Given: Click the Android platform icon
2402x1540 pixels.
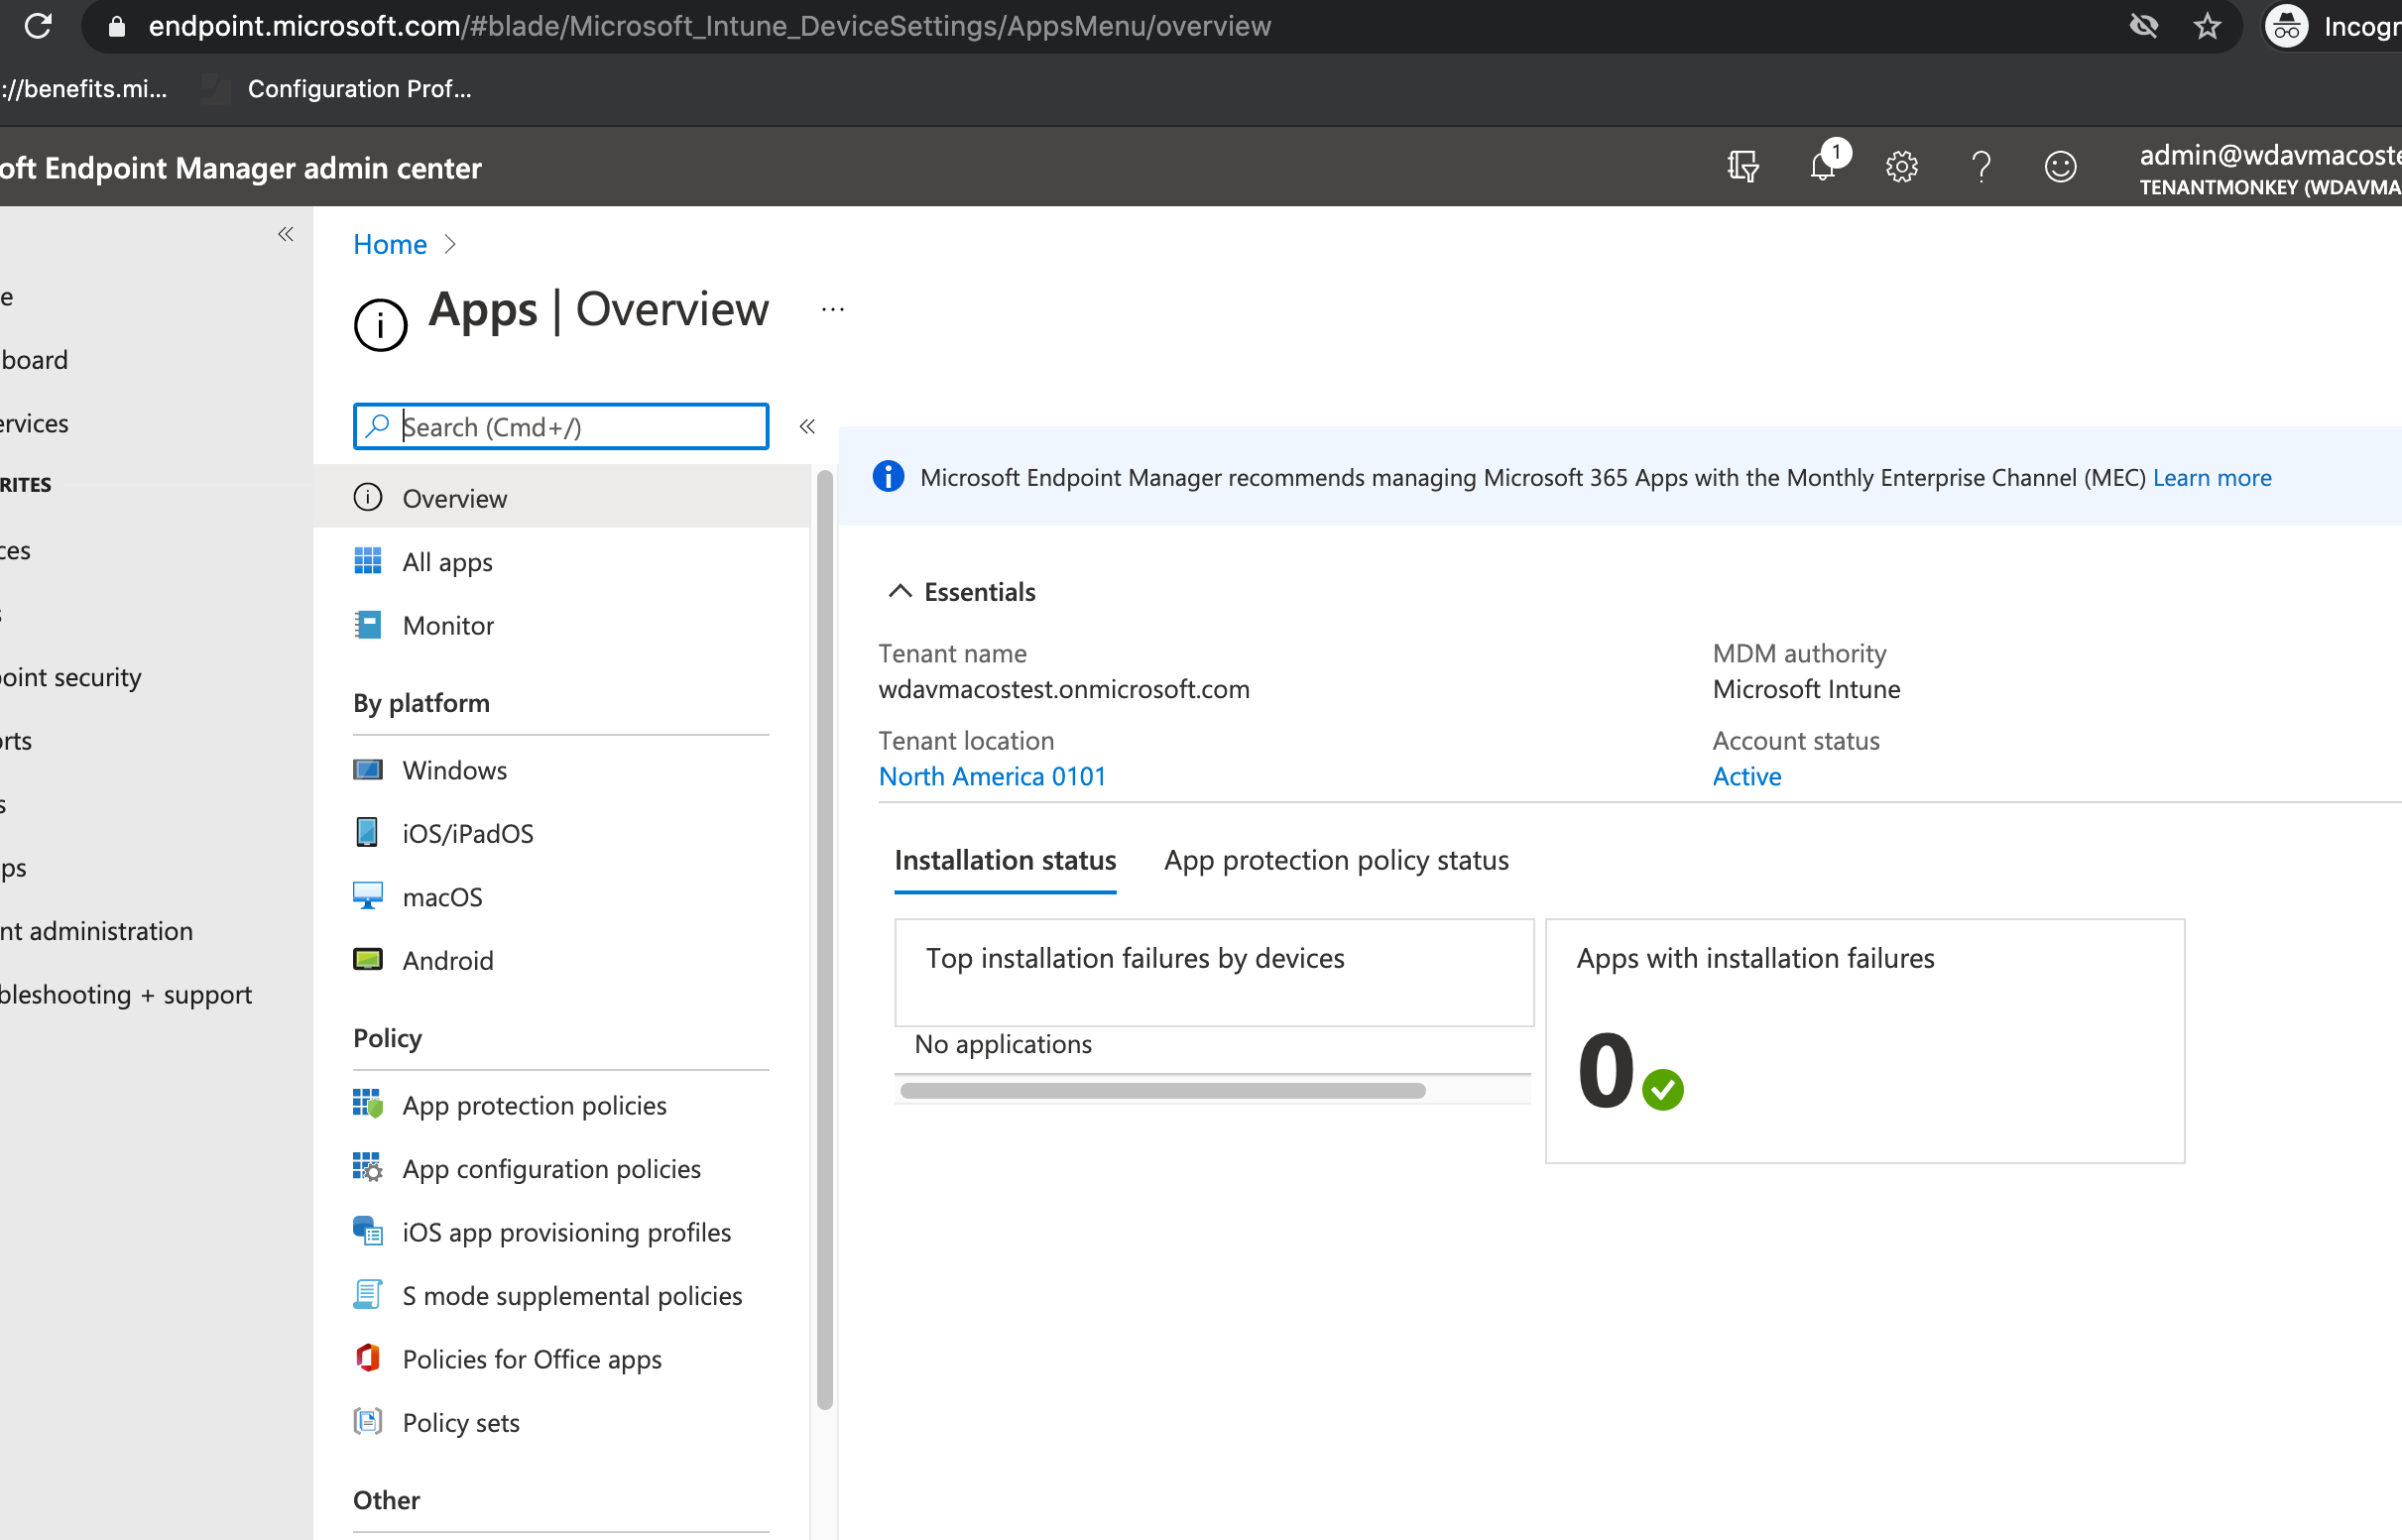Looking at the screenshot, I should coord(368,960).
